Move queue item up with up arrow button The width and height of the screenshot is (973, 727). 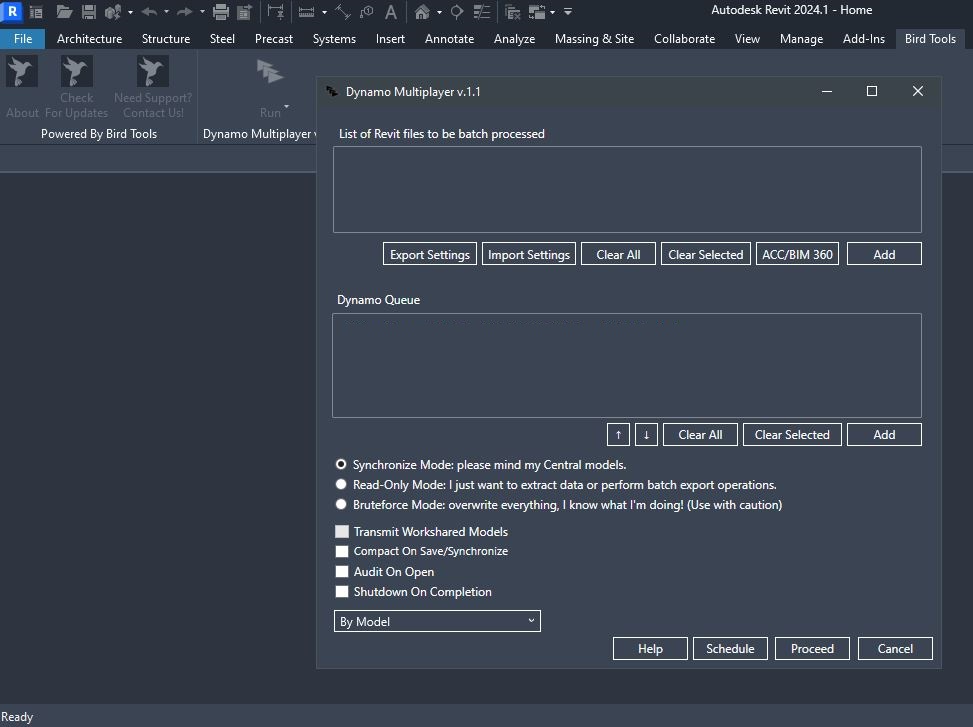click(x=618, y=435)
